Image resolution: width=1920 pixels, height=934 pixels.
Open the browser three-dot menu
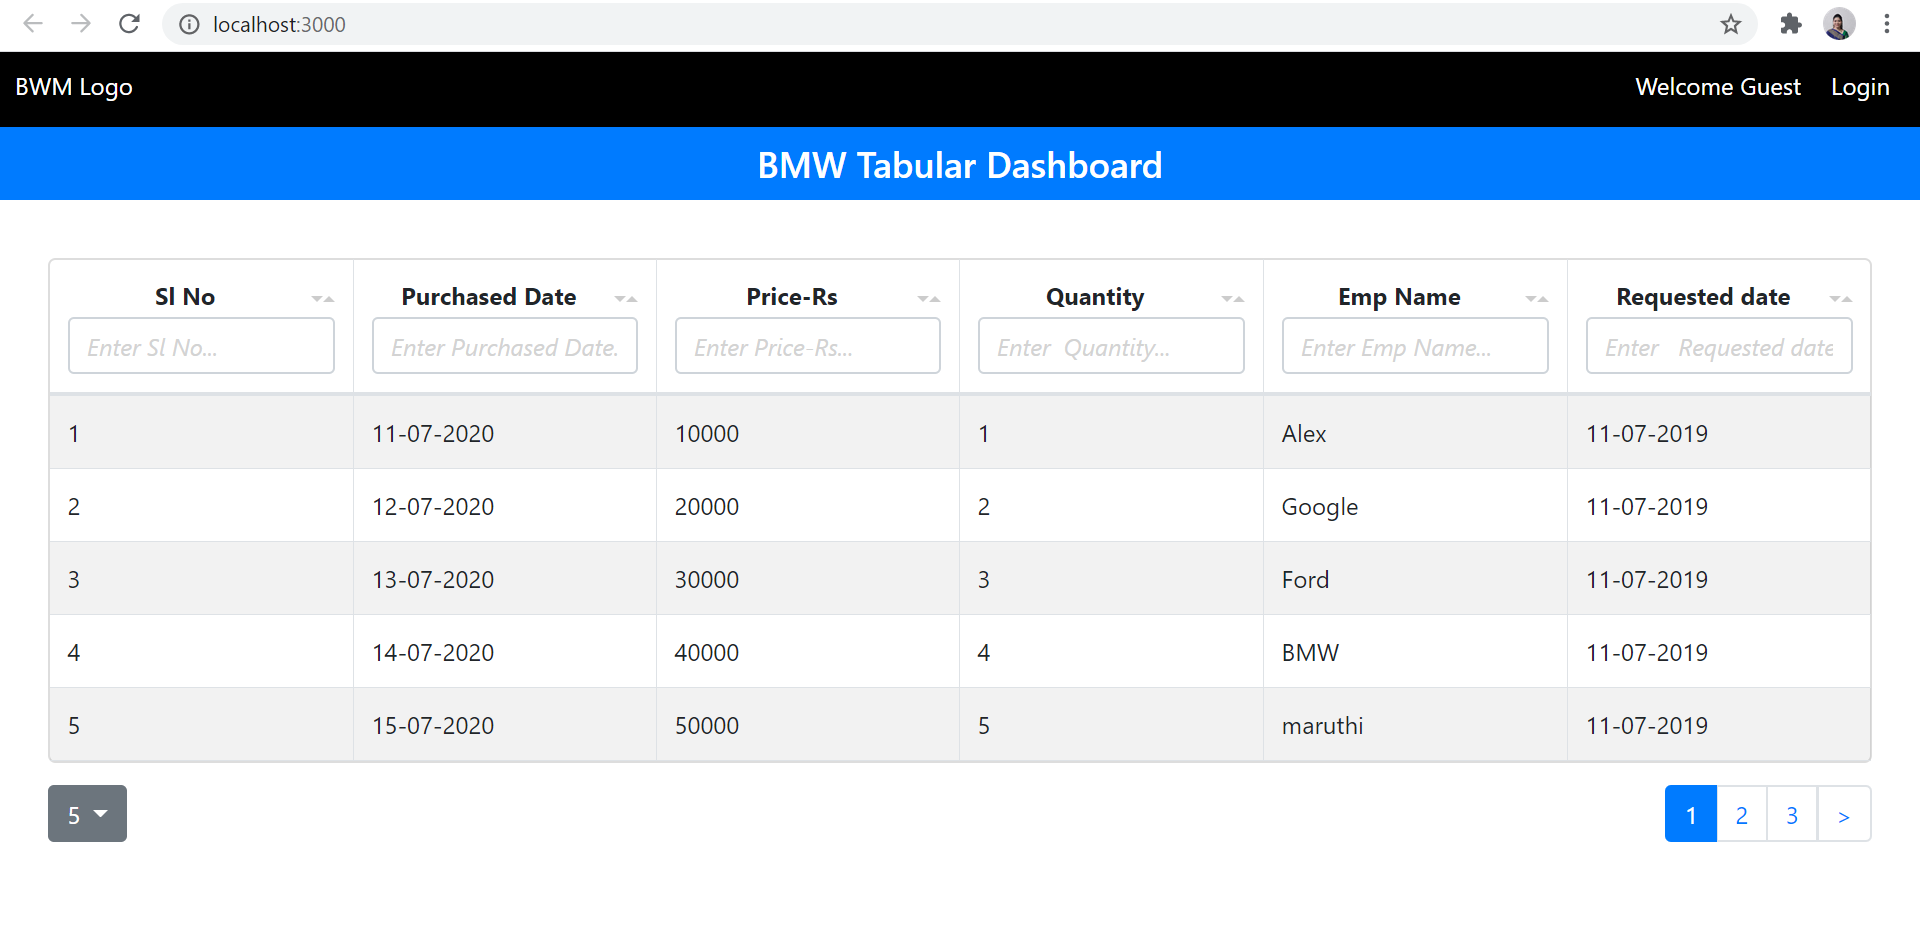click(1888, 24)
